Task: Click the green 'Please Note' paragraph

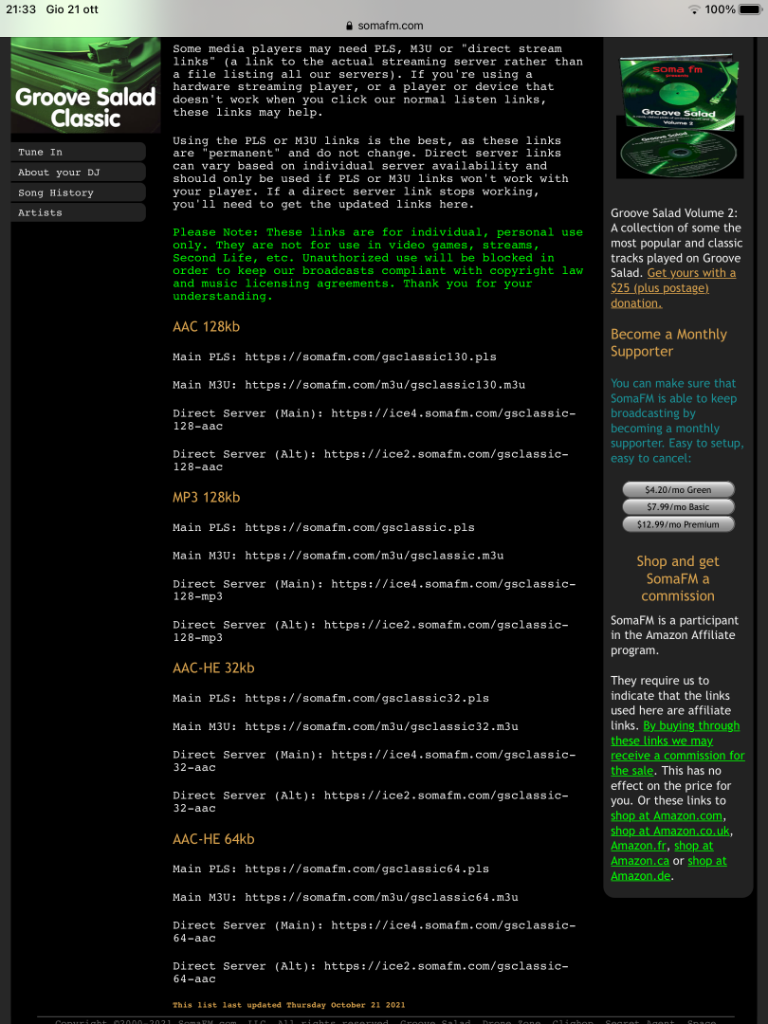Action: pos(378,264)
